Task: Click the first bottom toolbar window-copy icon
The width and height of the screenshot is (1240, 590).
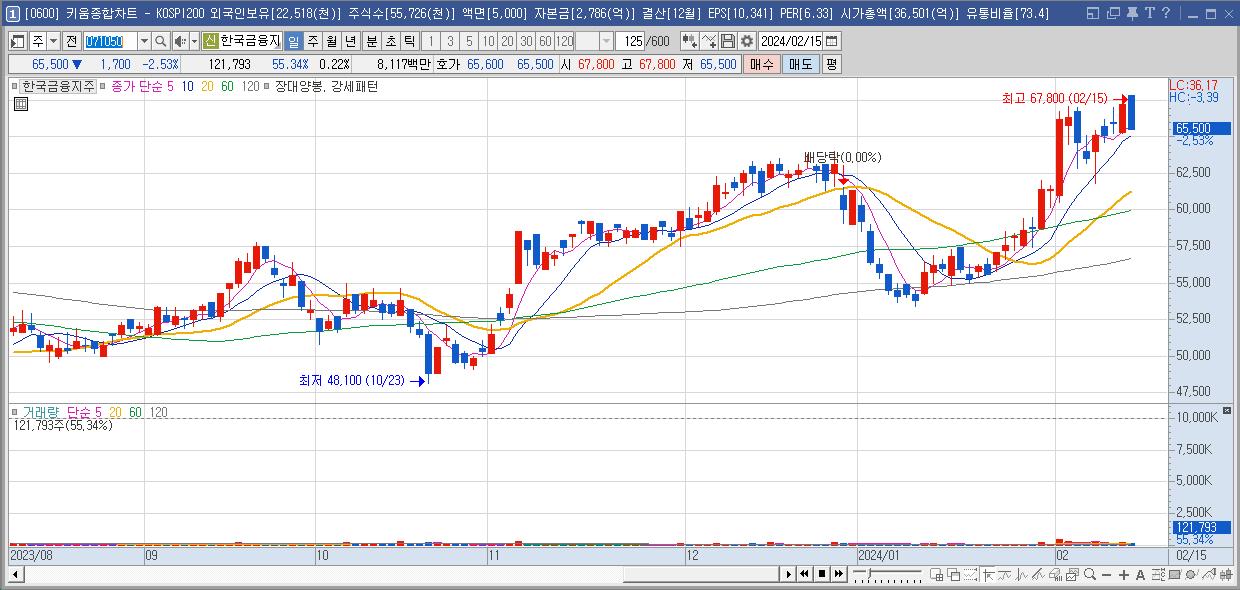Action: pos(937,574)
